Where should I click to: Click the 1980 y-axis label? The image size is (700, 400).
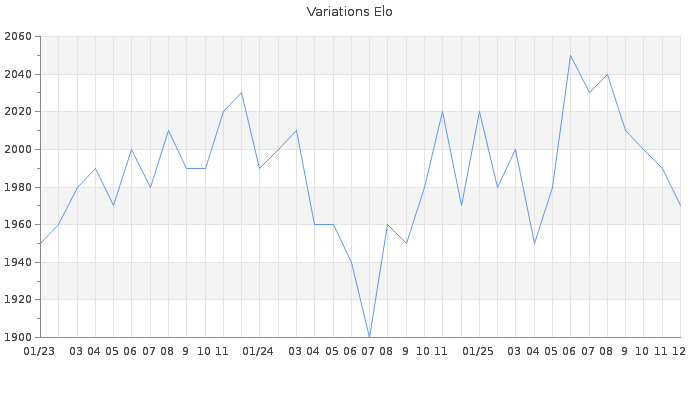click(x=18, y=187)
